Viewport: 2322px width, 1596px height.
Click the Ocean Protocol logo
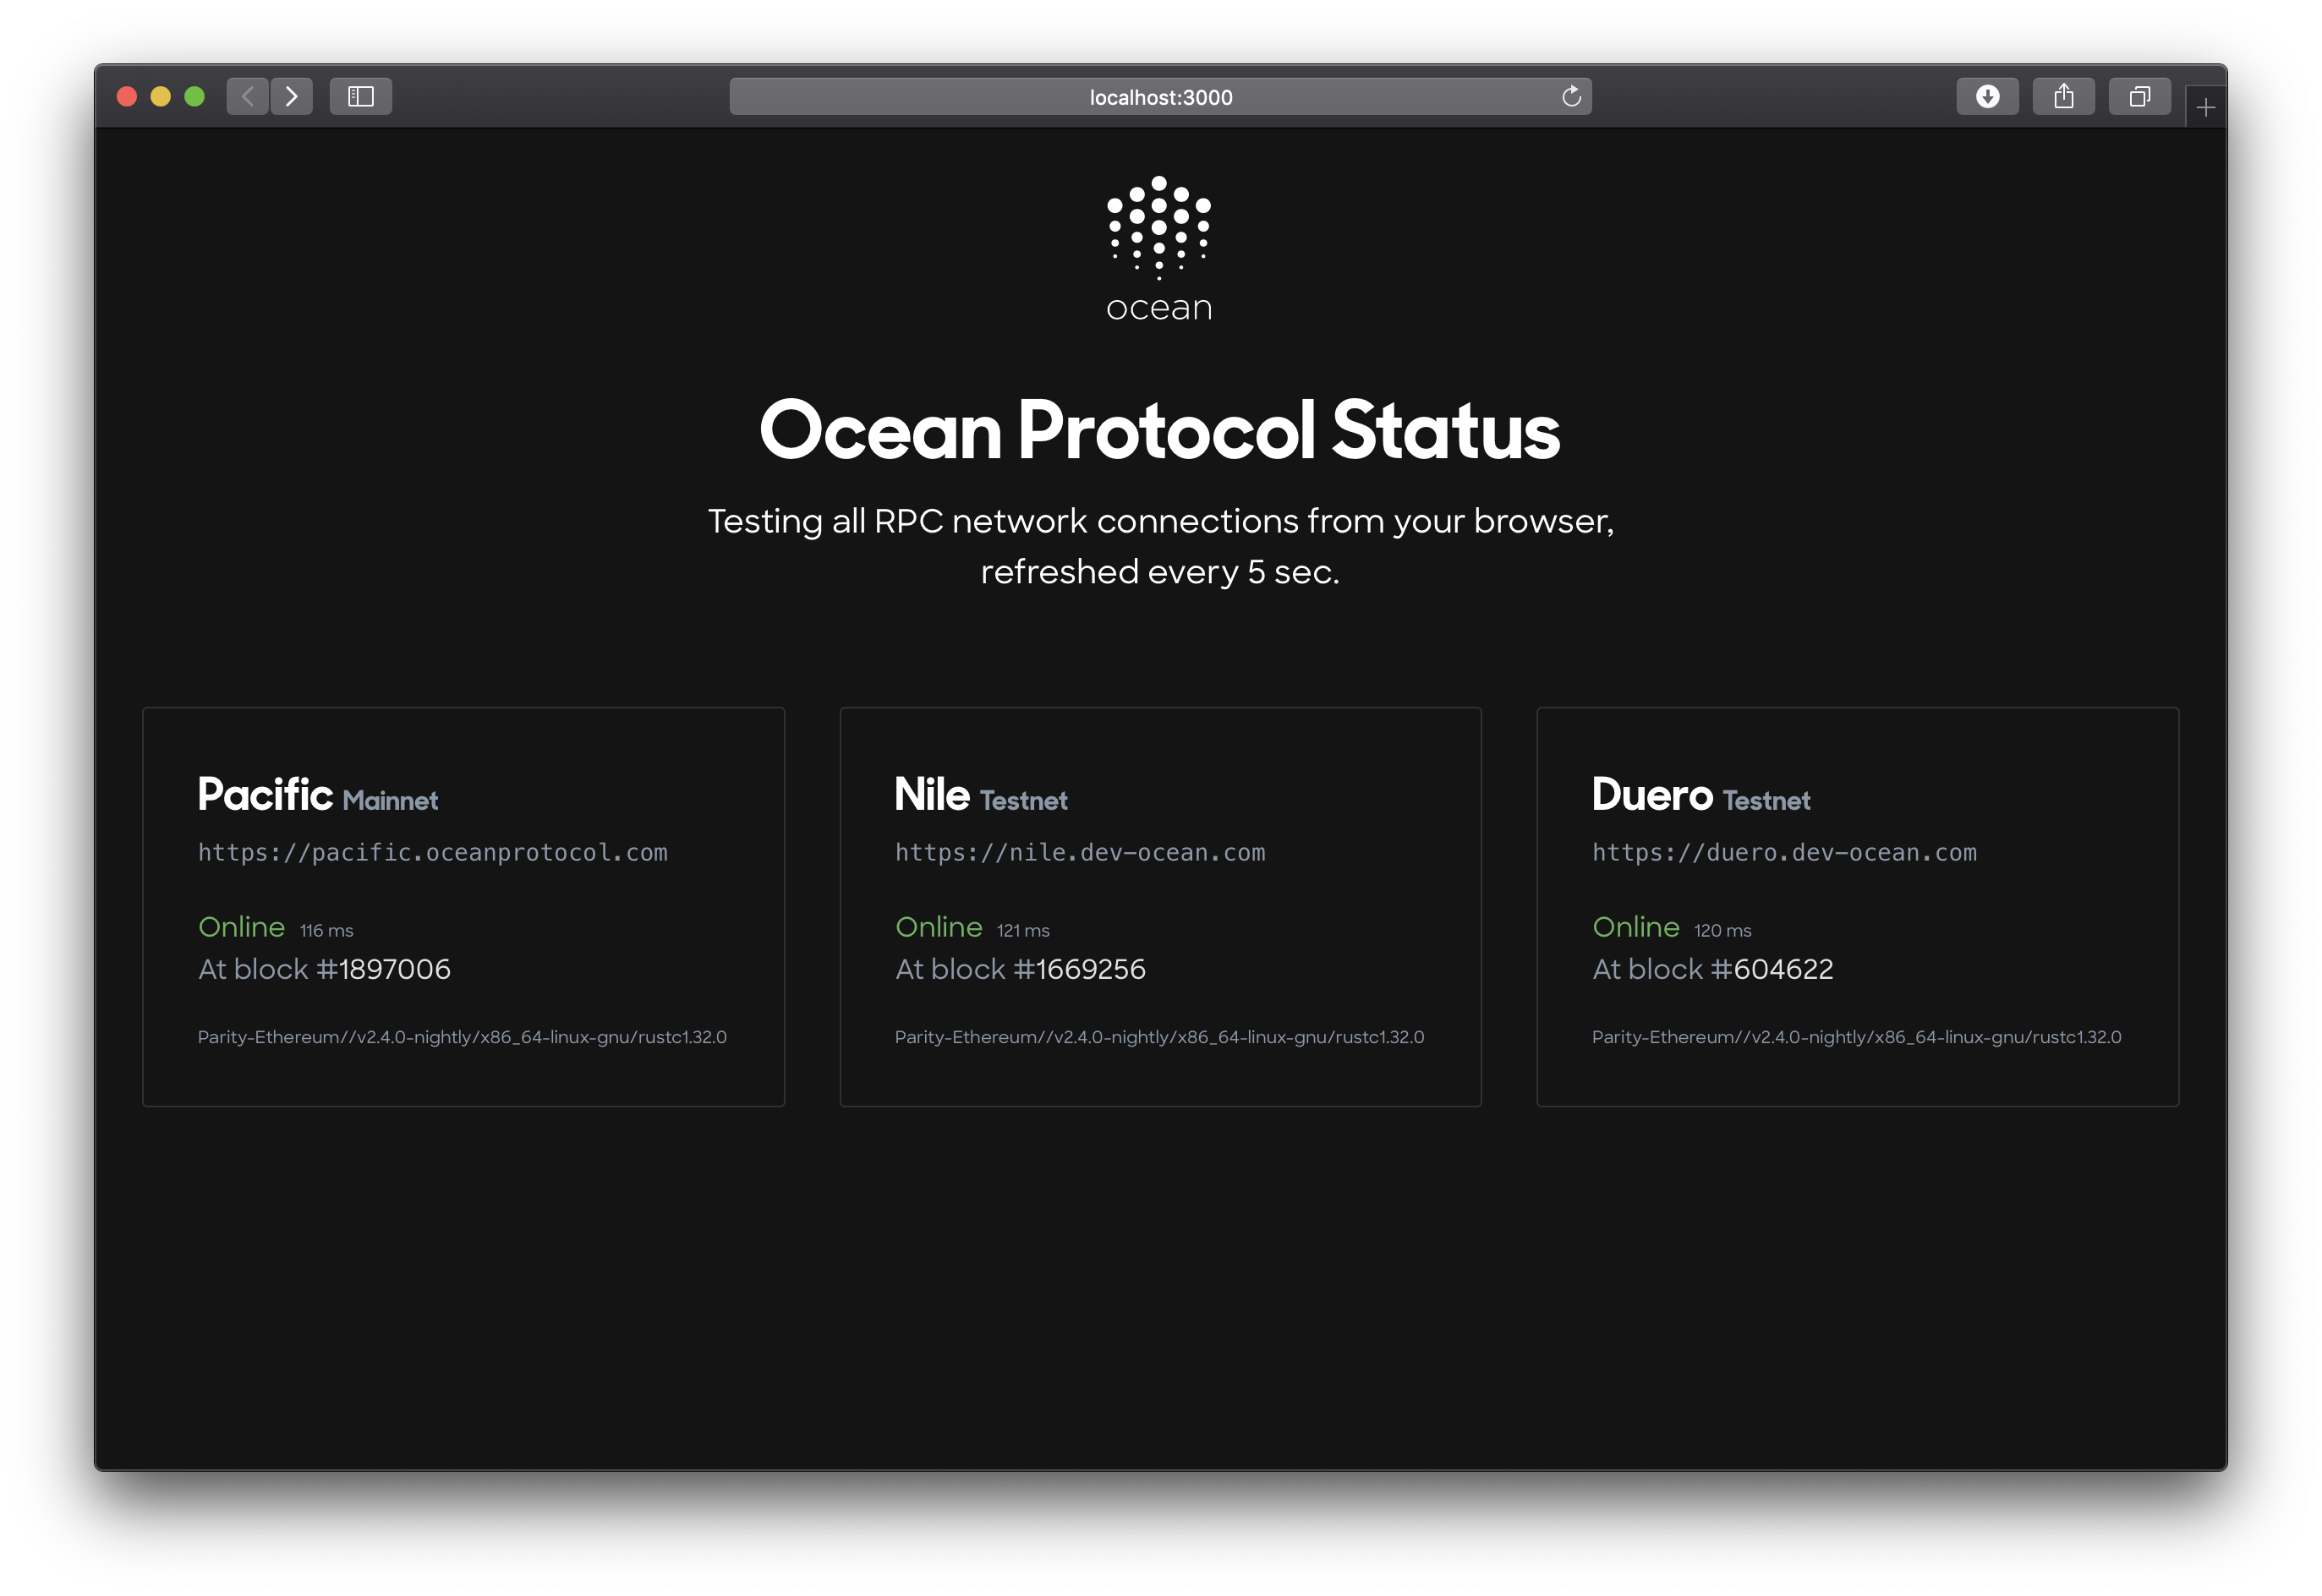(x=1159, y=248)
